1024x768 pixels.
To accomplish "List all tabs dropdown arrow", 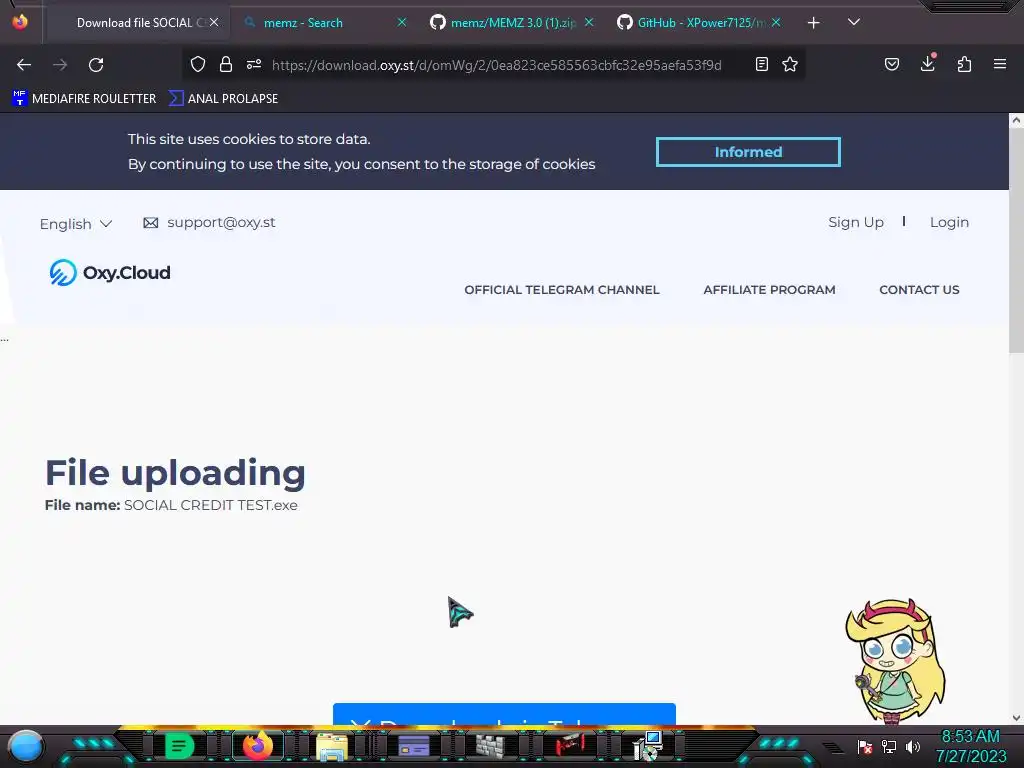I will click(x=854, y=22).
